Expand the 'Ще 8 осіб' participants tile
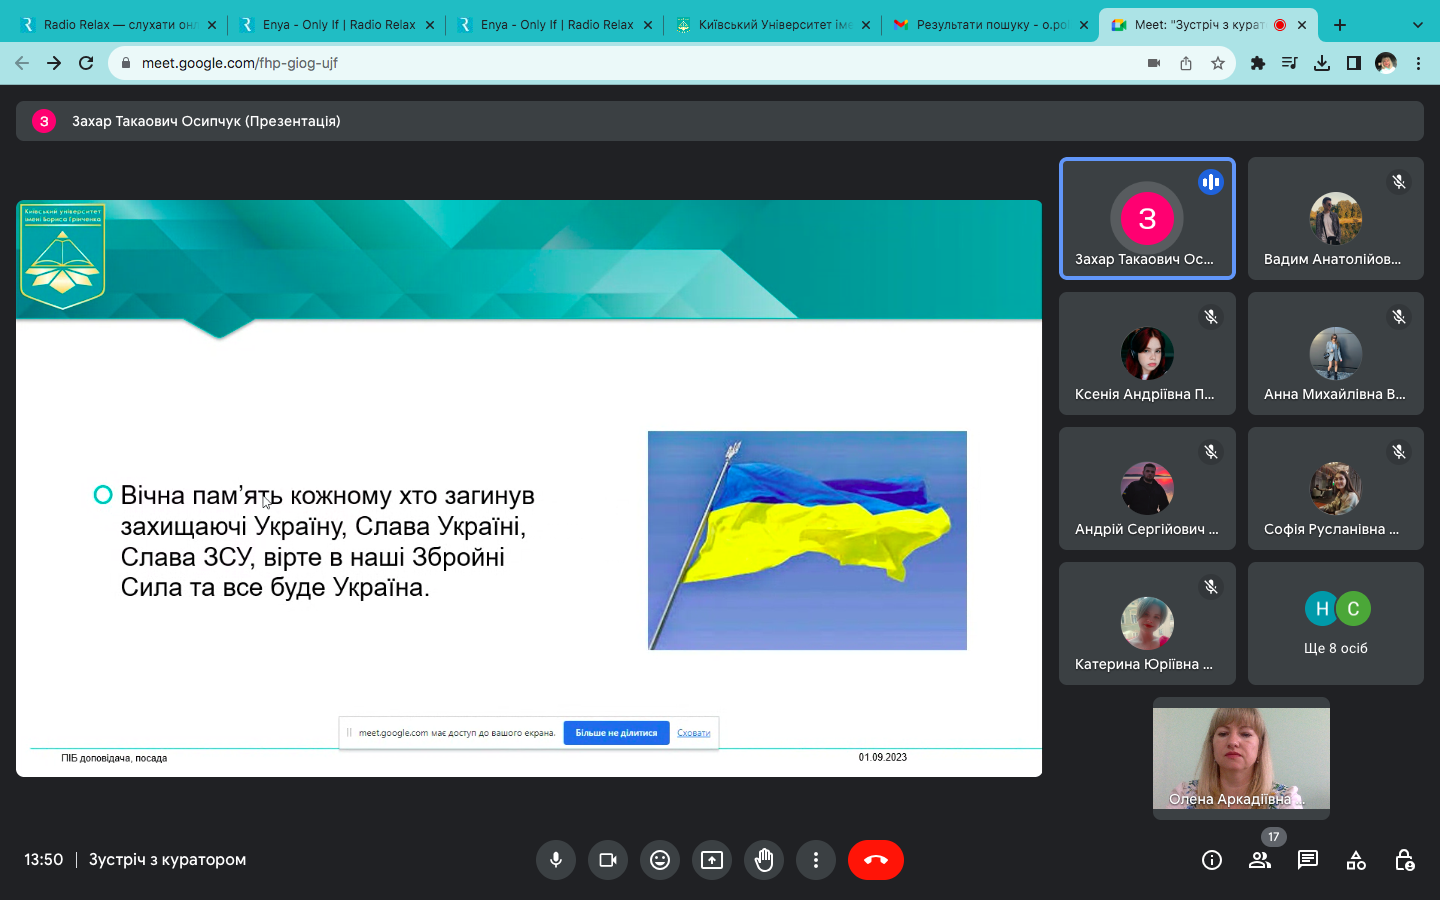 pos(1335,623)
